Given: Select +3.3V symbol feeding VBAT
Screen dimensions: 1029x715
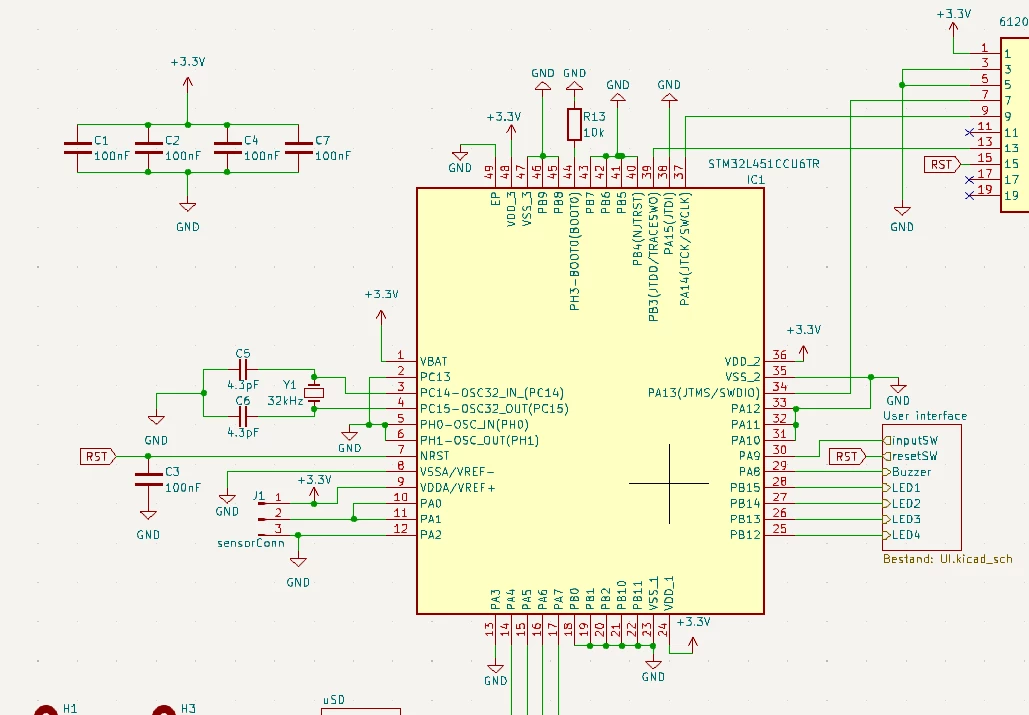Looking at the screenshot, I should pos(381,316).
